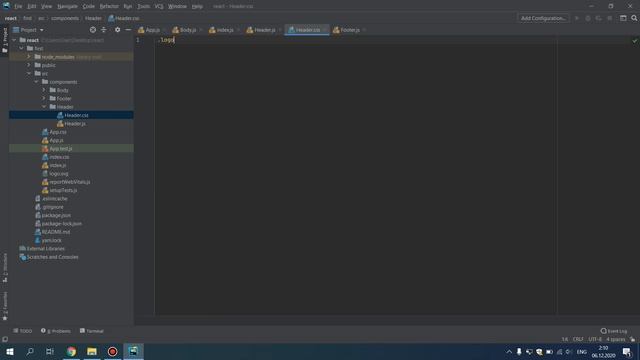The width and height of the screenshot is (640, 360).
Task: Hide the Project panel with minus icon
Action: [128, 30]
